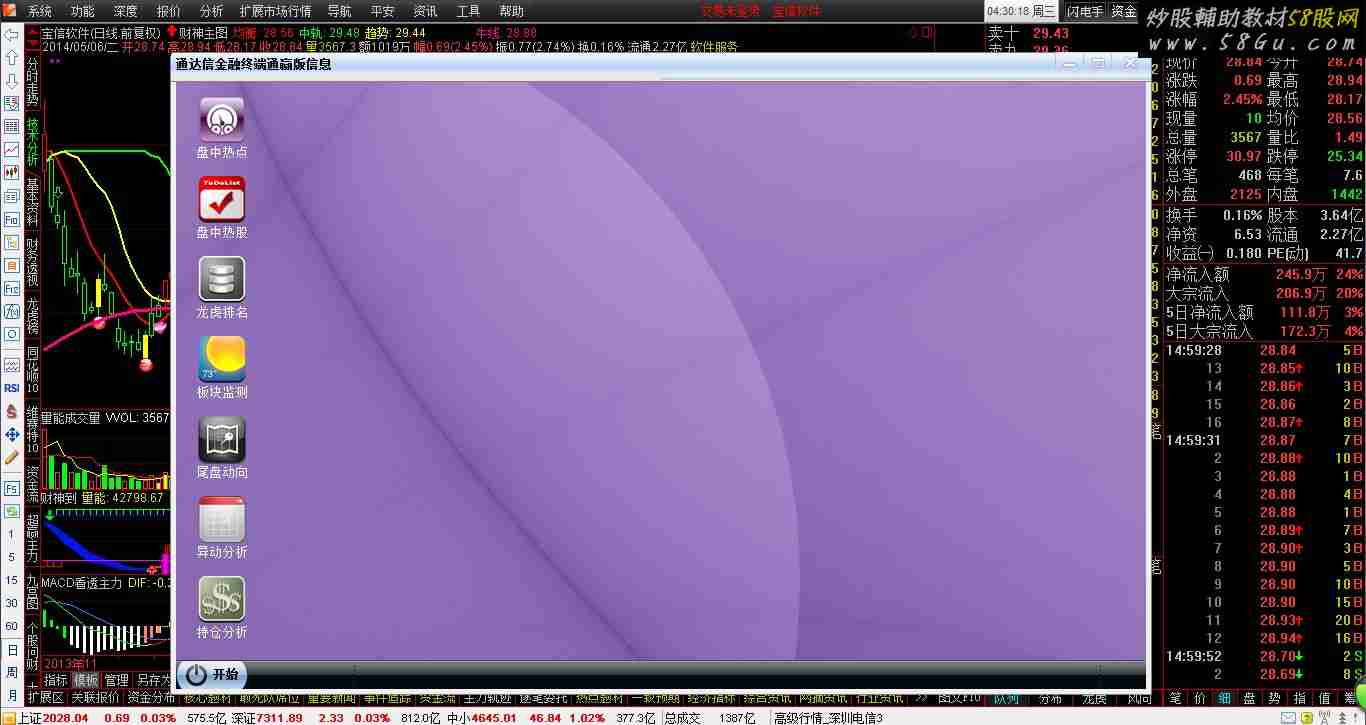
Task: Click 高级行情_深圳电信3 server status text
Action: [828, 717]
